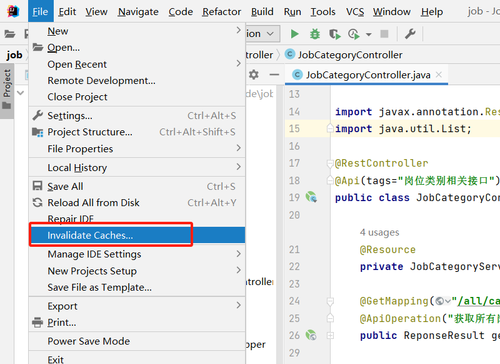Toggle fold marker at @RestController line 17
The image size is (500, 364).
(330, 163)
